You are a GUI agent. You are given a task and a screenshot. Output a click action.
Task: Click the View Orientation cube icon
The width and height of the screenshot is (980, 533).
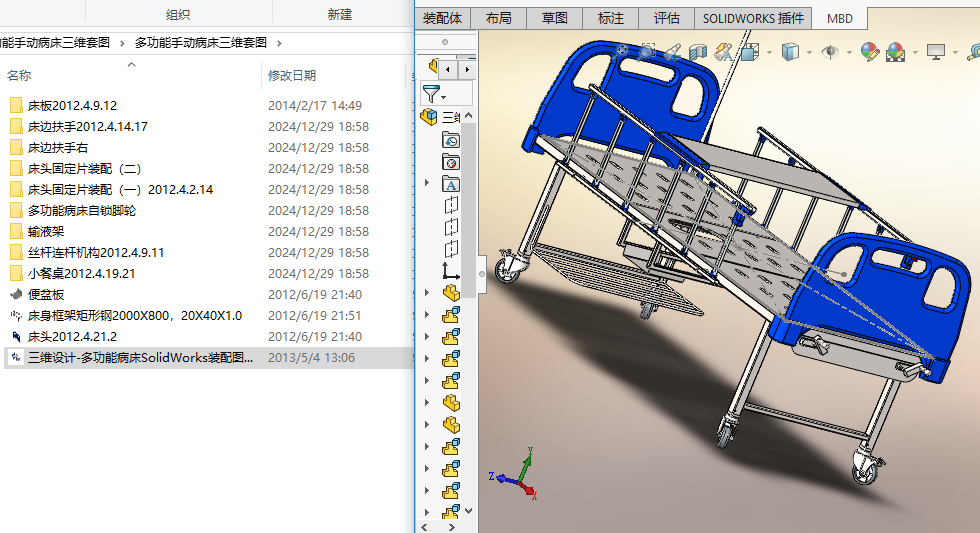coord(750,52)
